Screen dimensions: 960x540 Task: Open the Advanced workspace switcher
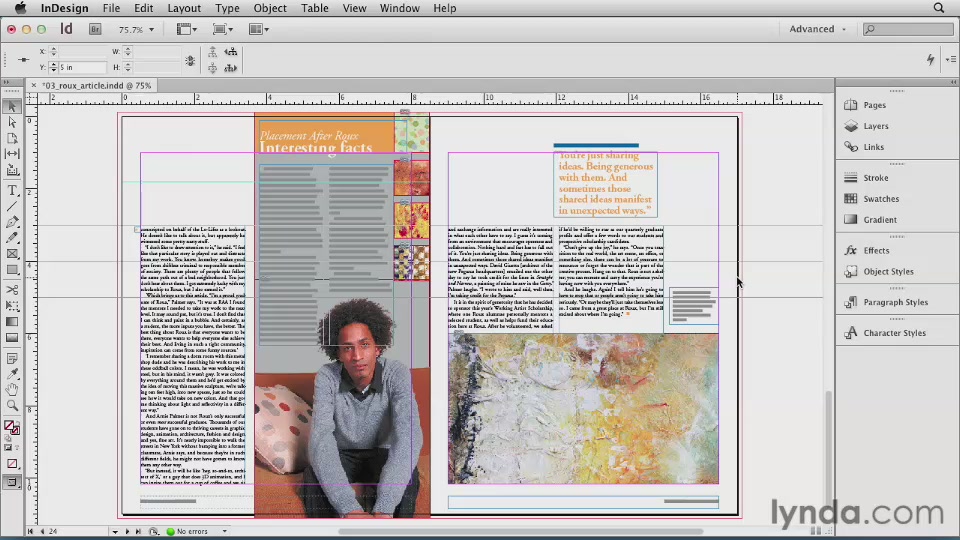[817, 29]
